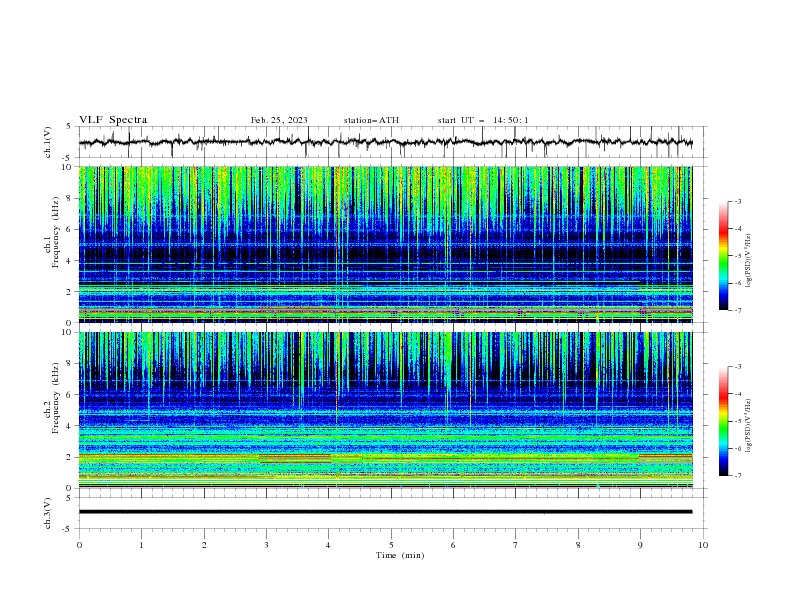Click the ch.2 "Frequency (kHz)" axis label
Viewport: 792px width, 612px height.
click(56, 397)
